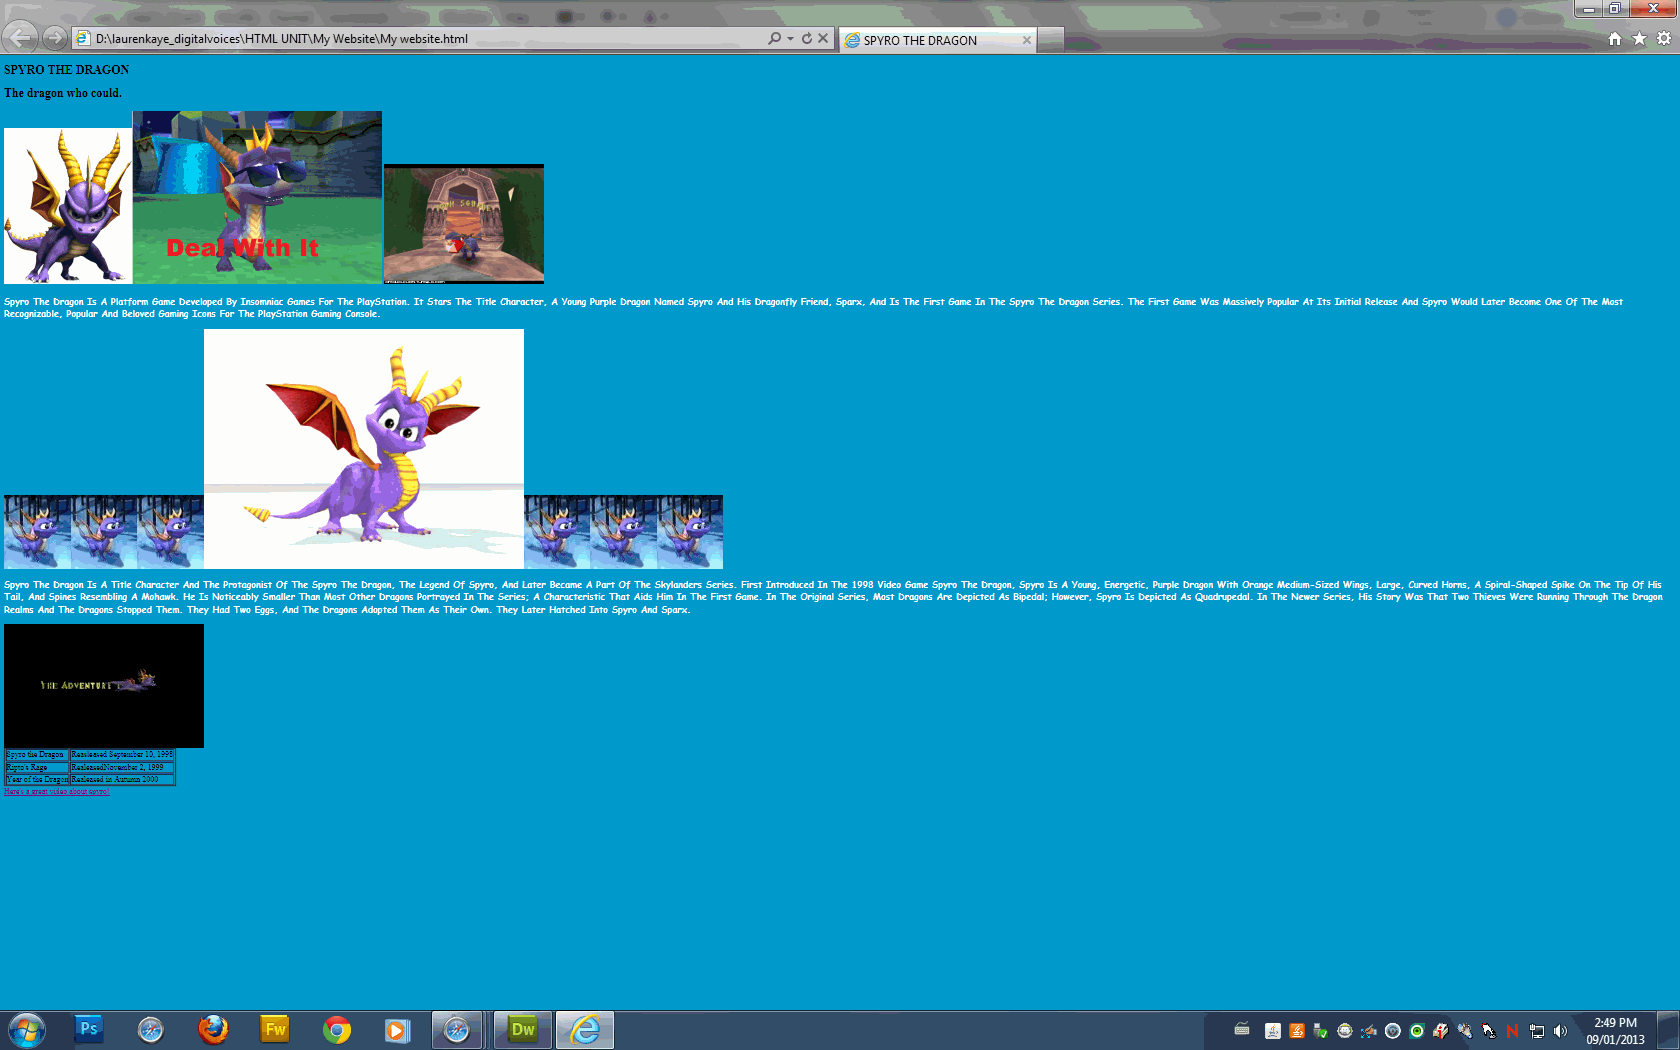
Task: Click the orange Java update tray icon
Action: (x=1297, y=1031)
